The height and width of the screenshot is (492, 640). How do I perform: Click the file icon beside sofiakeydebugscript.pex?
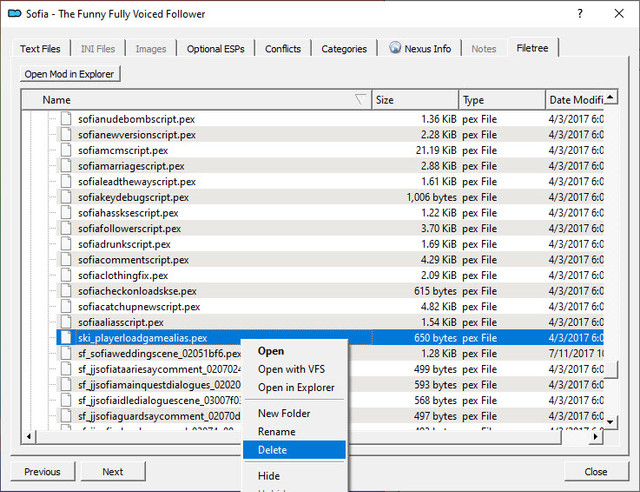(66, 197)
